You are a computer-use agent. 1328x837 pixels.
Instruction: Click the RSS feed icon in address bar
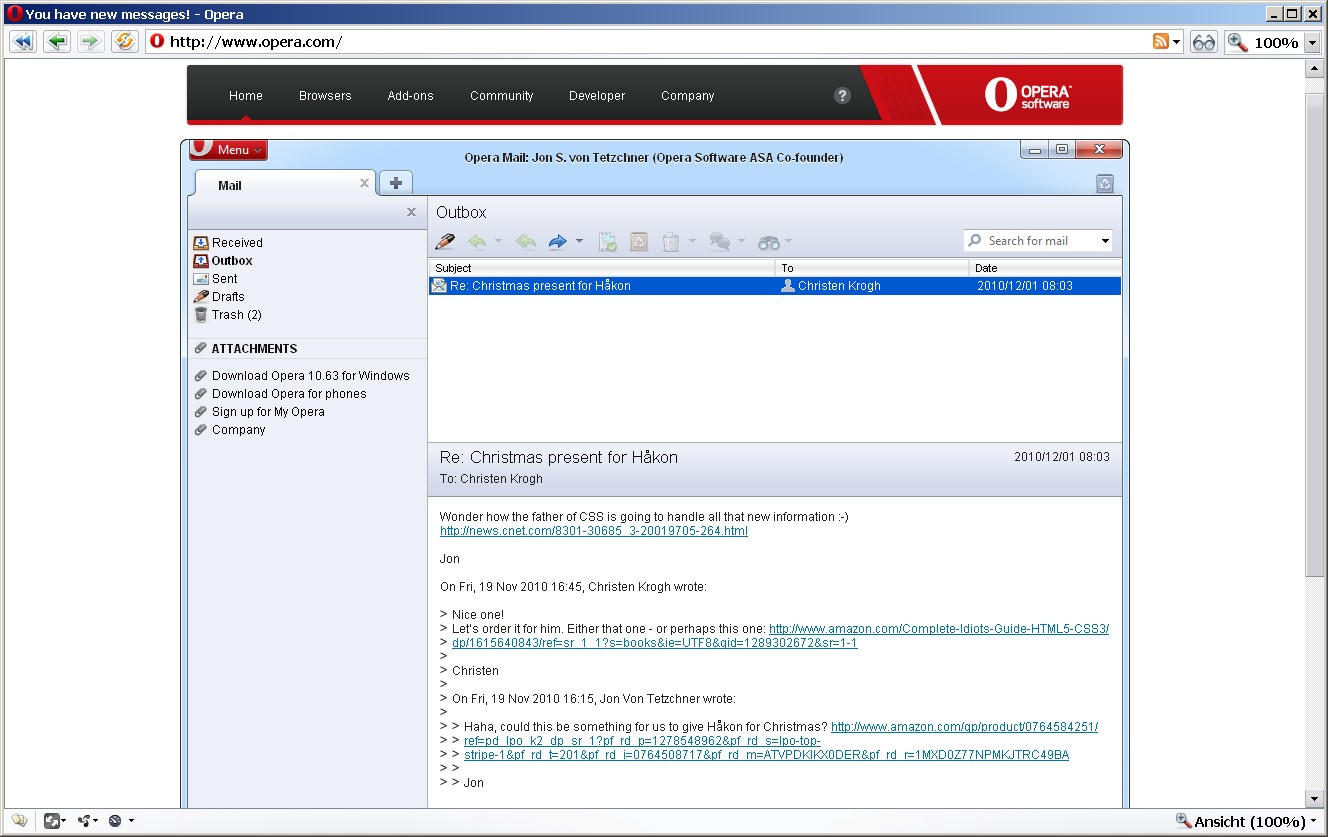coord(1159,41)
